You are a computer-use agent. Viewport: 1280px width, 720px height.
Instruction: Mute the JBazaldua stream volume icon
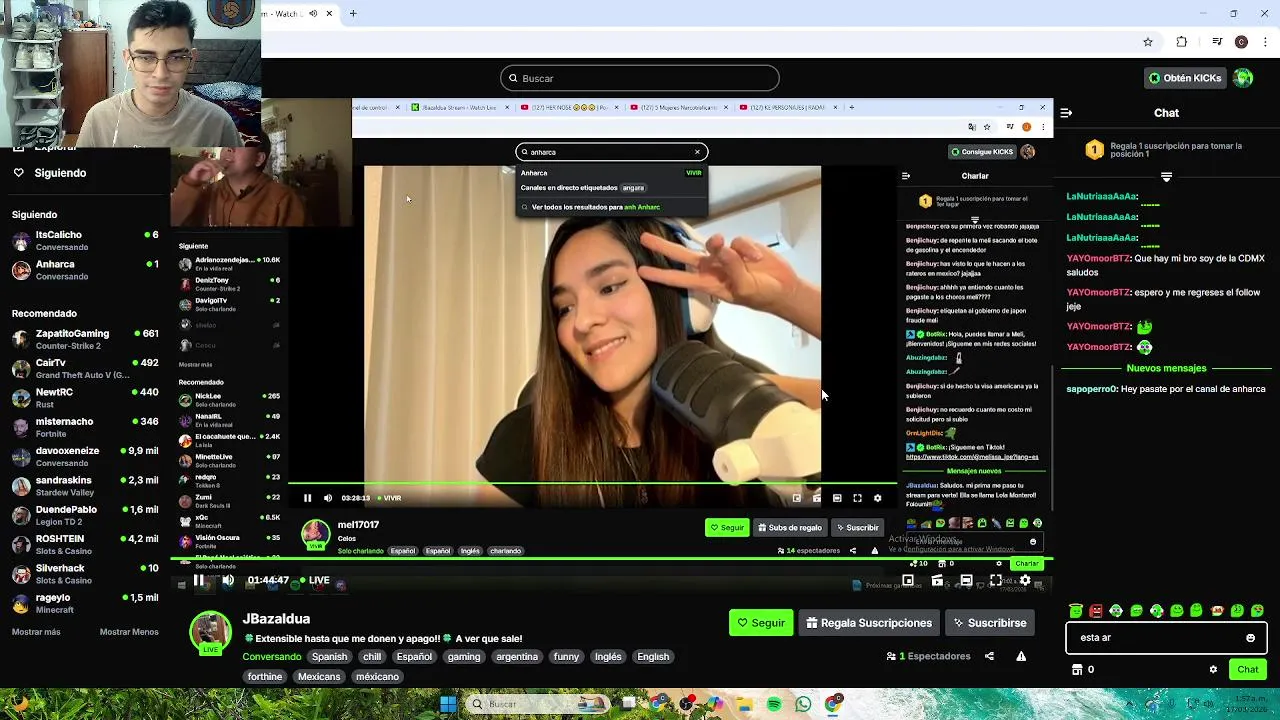point(228,580)
